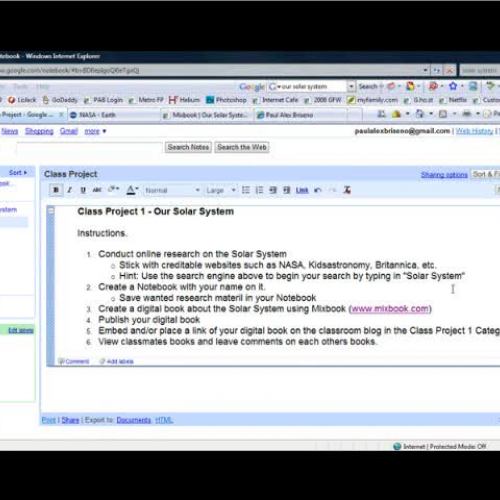Click the Solar System notebook in sidebar
This screenshot has width=500, height=500.
pos(9,210)
